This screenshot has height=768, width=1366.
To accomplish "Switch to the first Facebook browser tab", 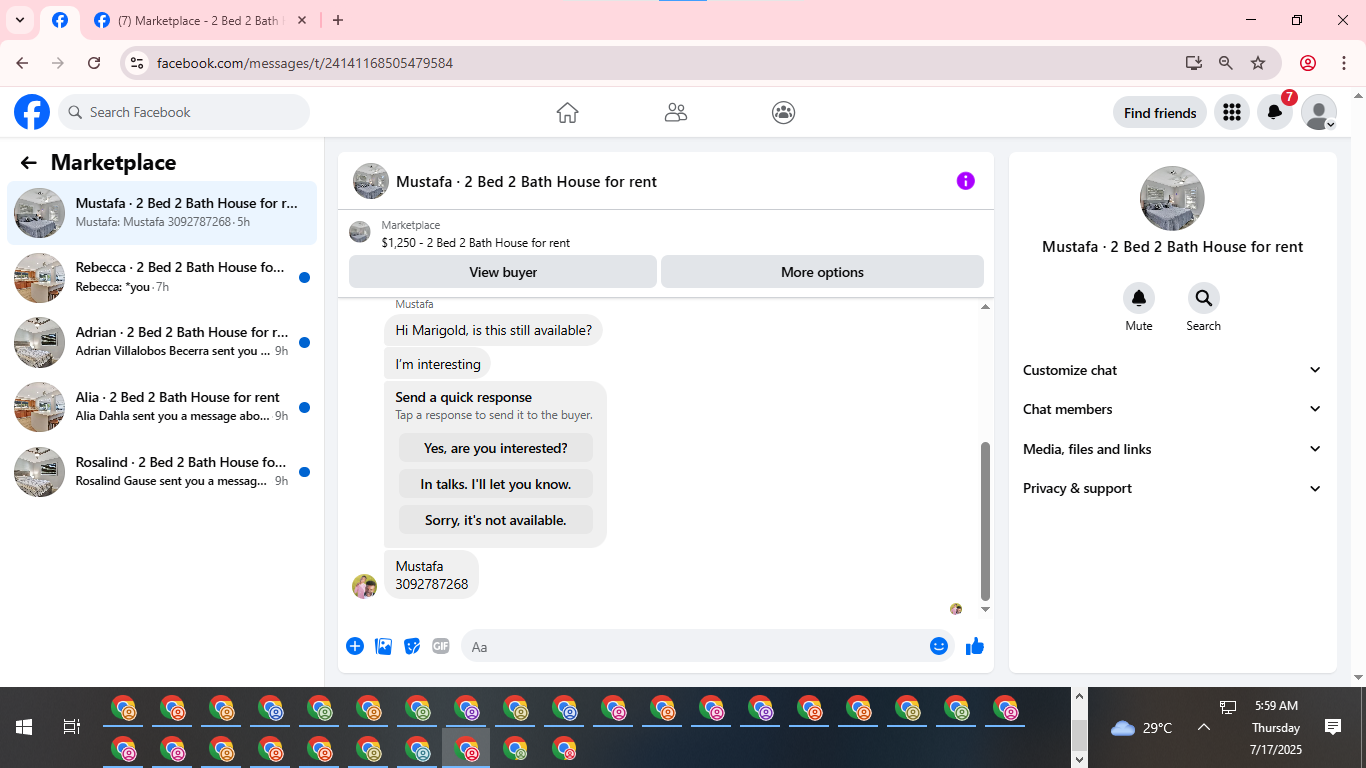I will (x=60, y=20).
